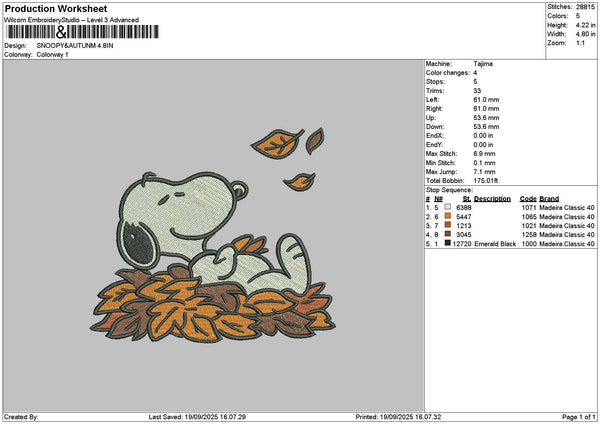Click the Zoom value '1:1'

[580, 43]
